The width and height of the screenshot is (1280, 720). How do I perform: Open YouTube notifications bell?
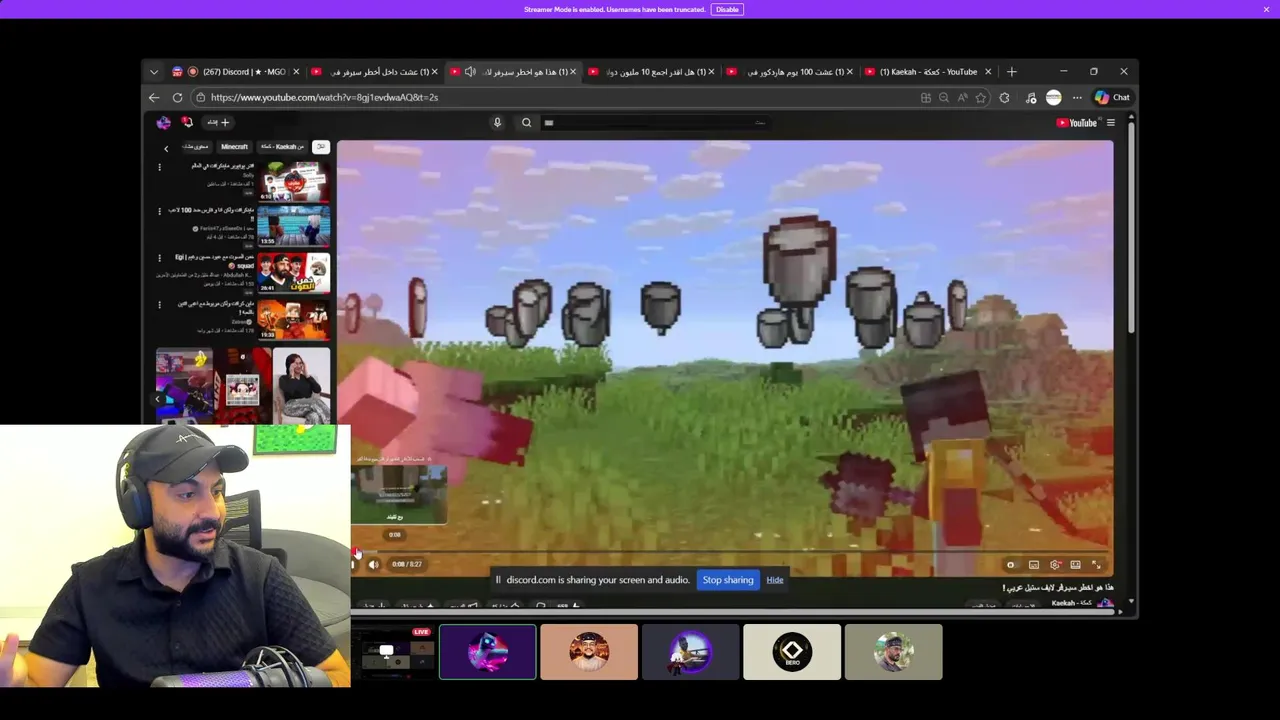[187, 122]
